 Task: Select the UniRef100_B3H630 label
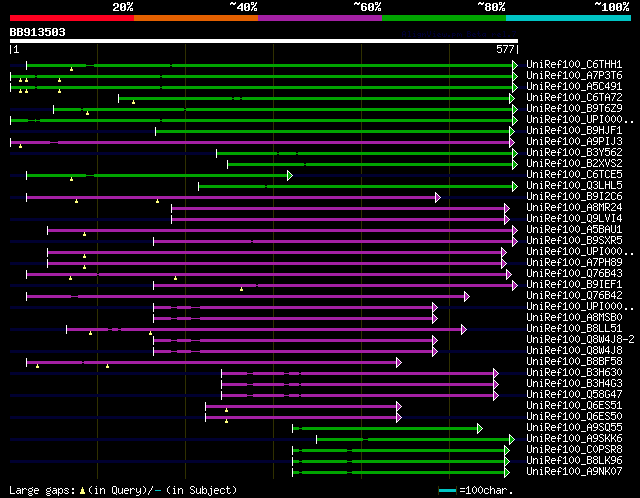tap(574, 373)
